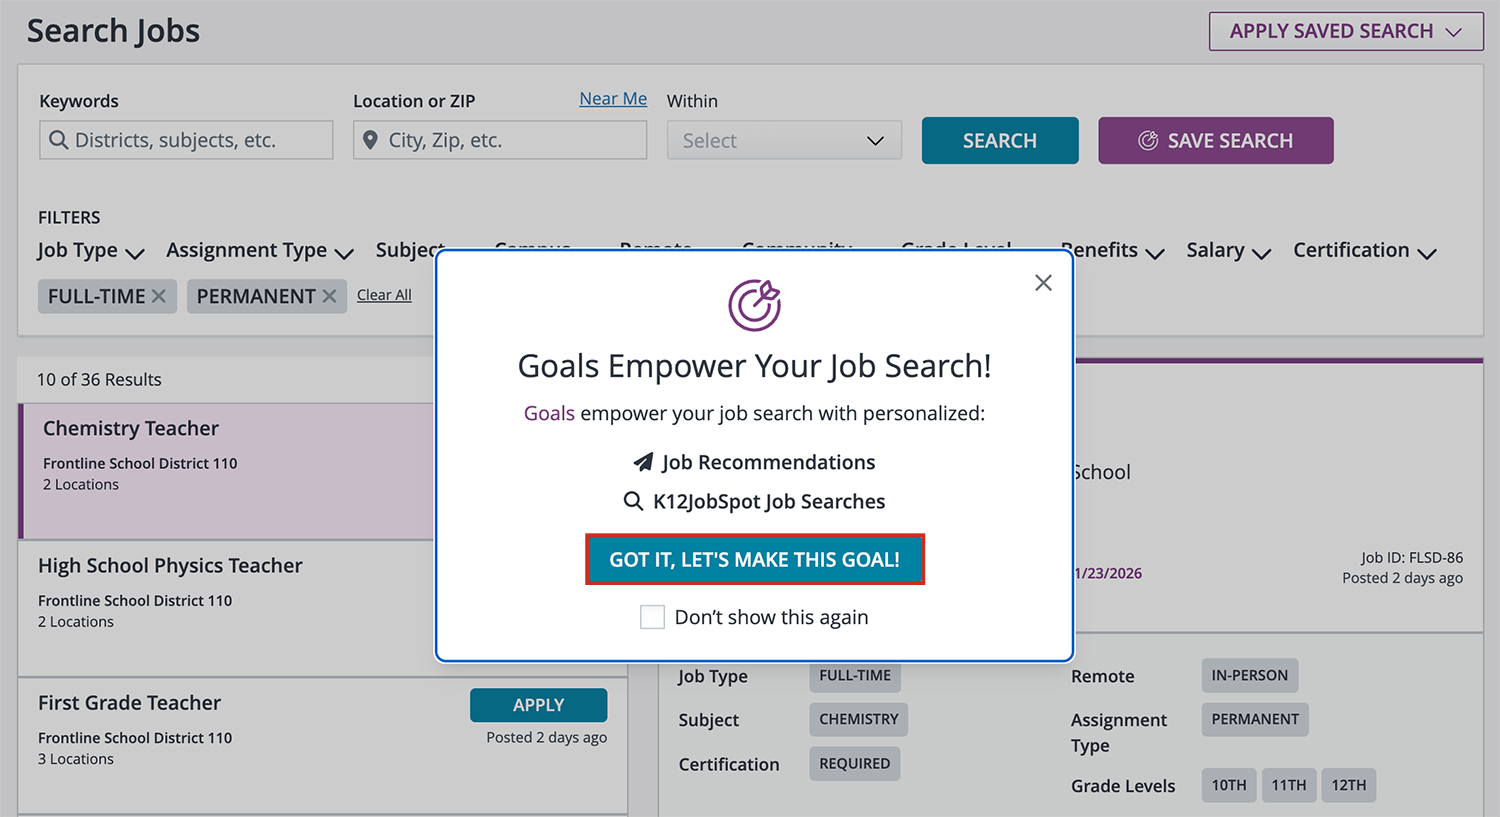Click the Near Me link

click(x=613, y=99)
